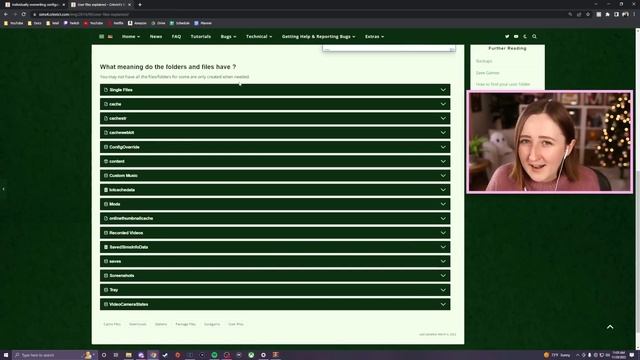Open Spotify from the taskbar
This screenshot has width=640, height=360.
214,355
